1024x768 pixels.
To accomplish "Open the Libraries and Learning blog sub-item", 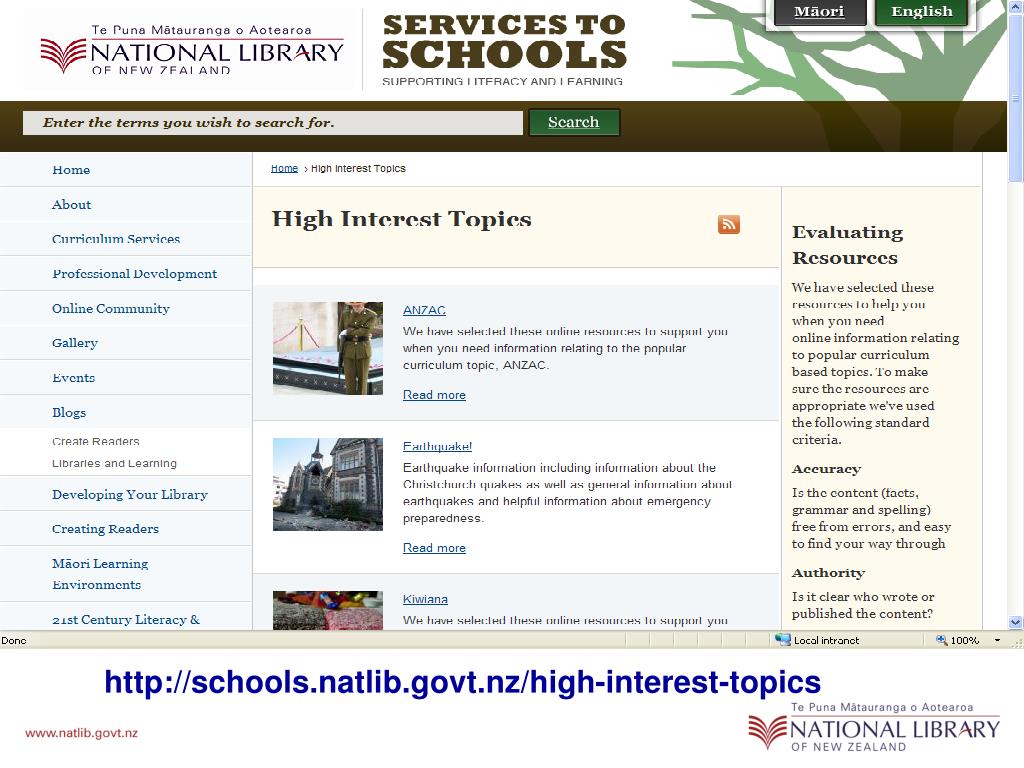I will click(114, 463).
